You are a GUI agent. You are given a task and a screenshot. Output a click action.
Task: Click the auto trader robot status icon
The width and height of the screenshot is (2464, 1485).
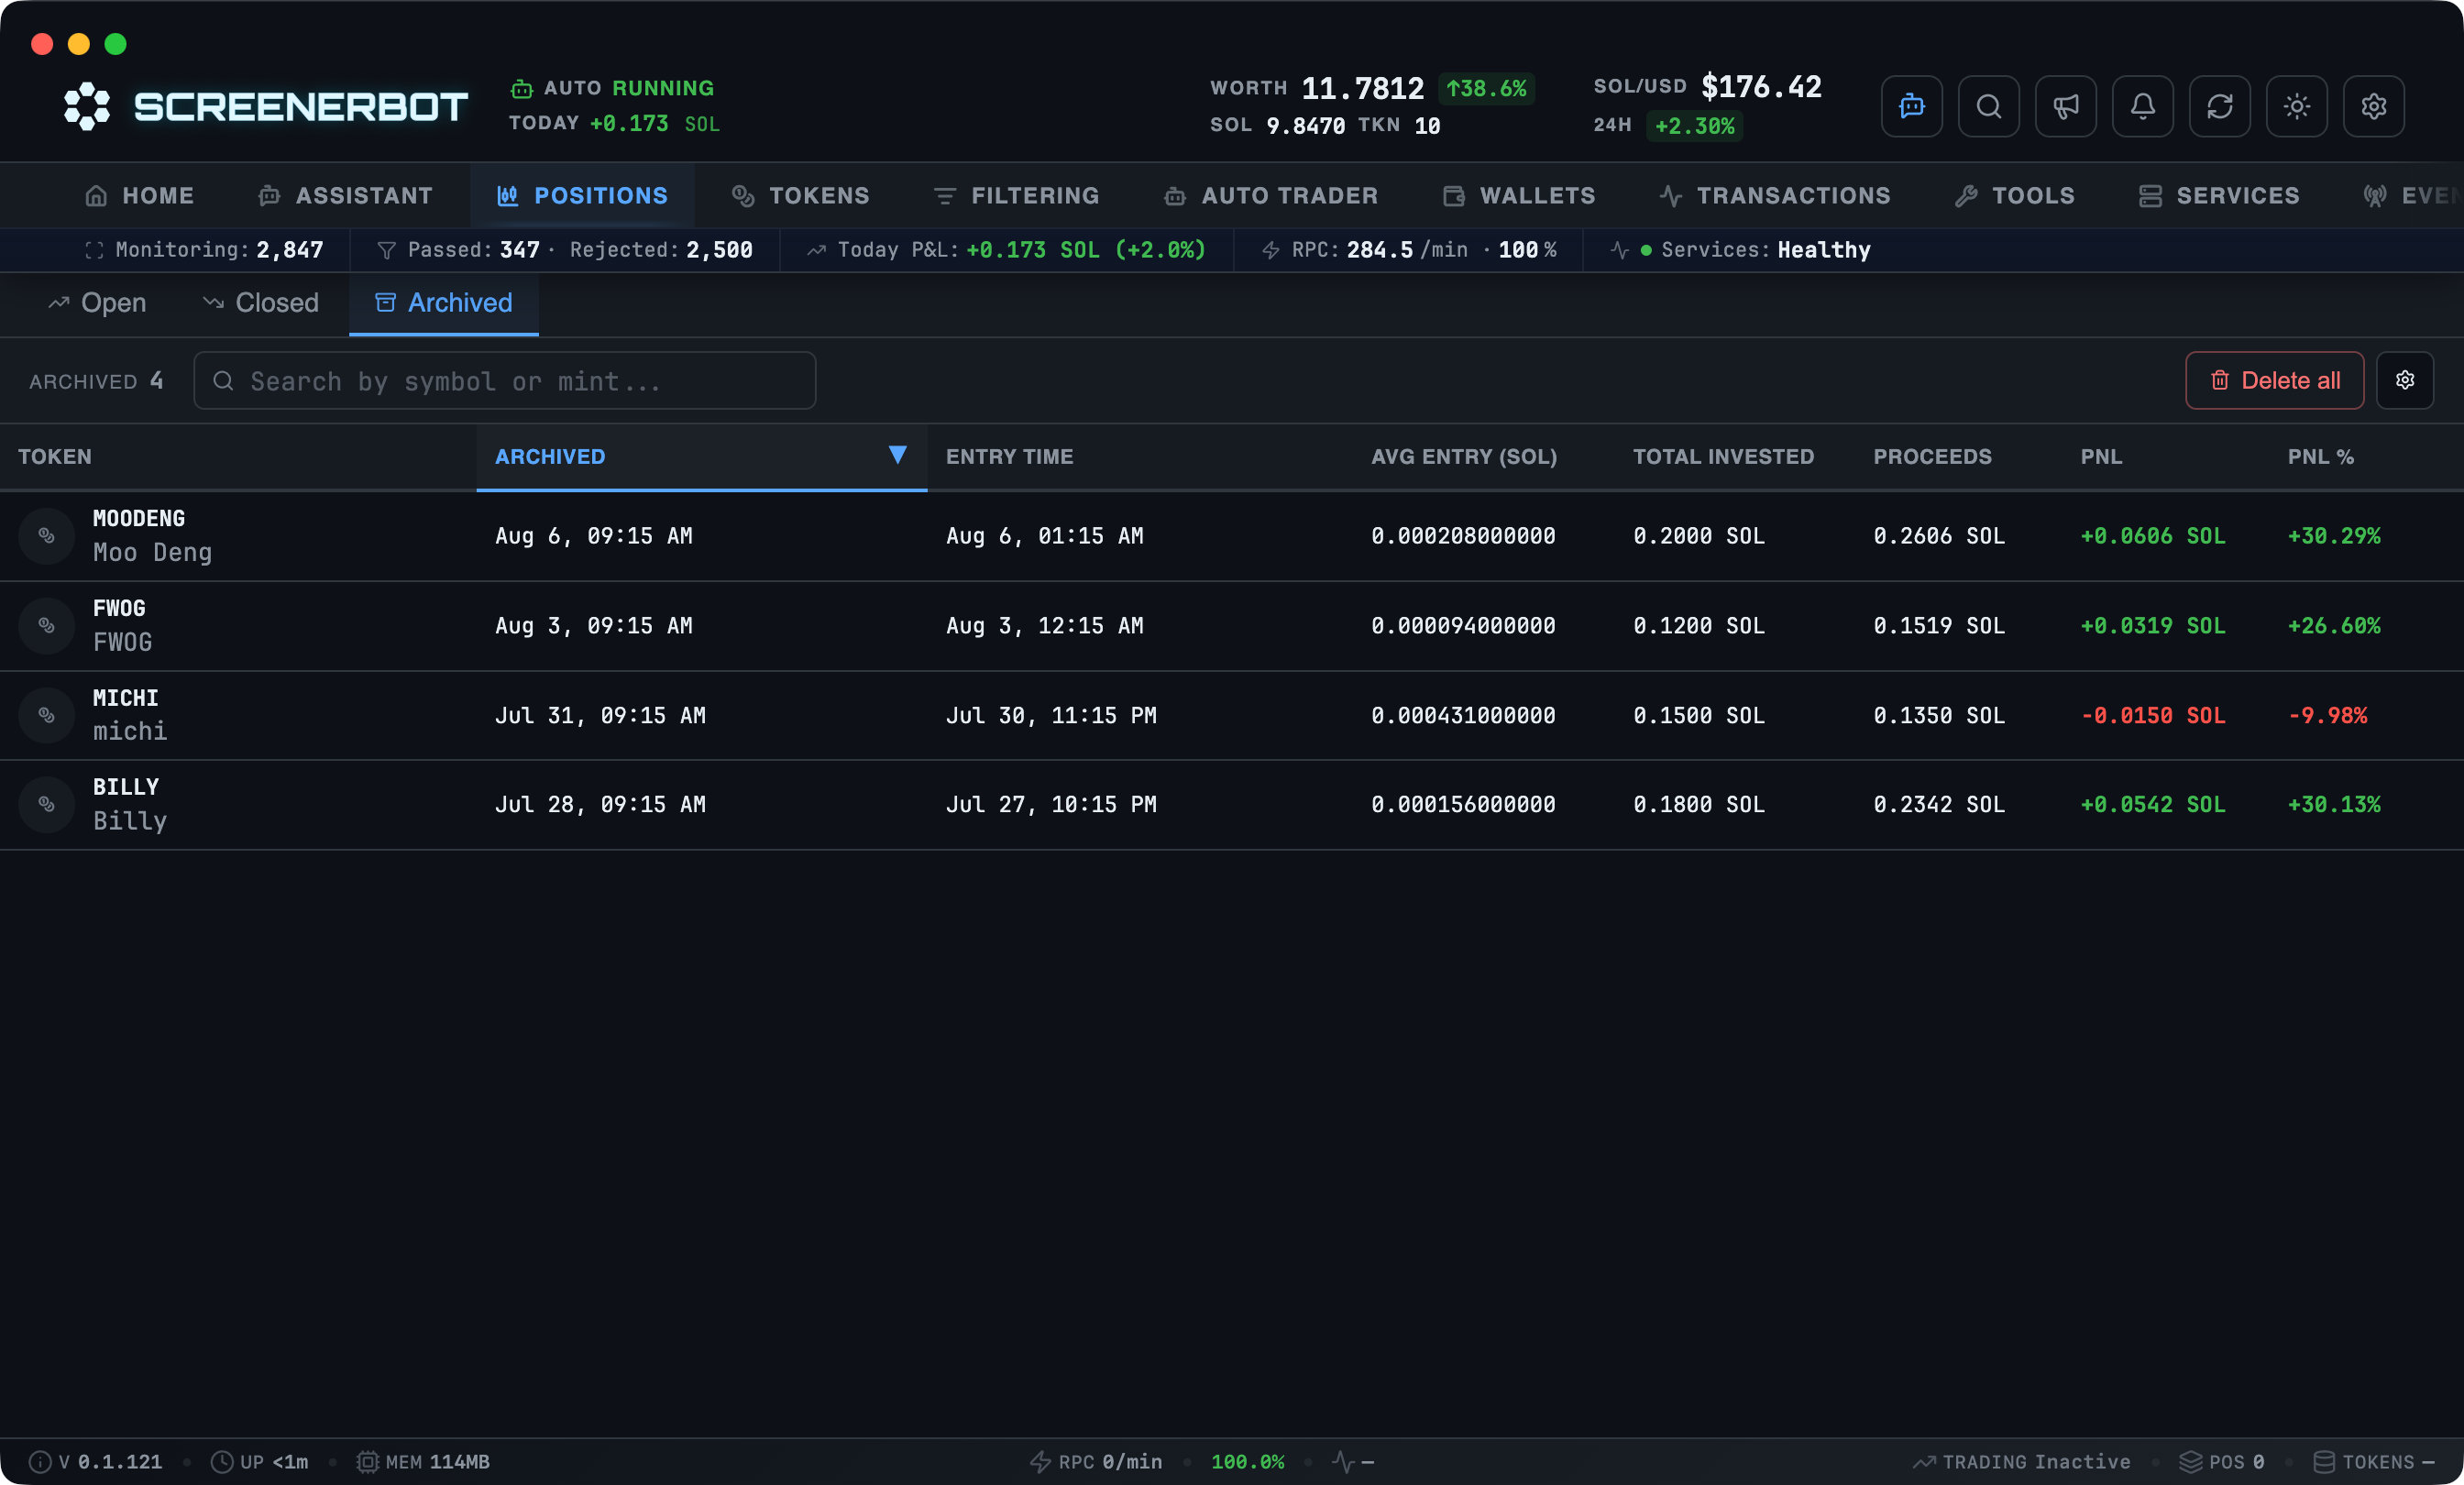[521, 89]
